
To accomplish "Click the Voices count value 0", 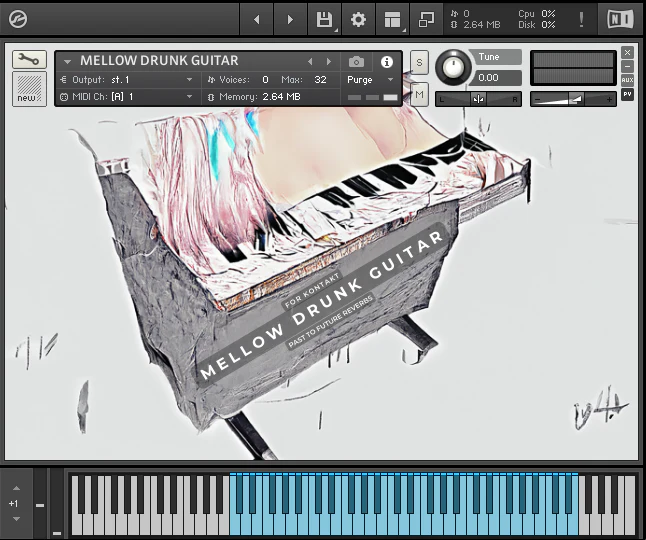I will pos(265,79).
